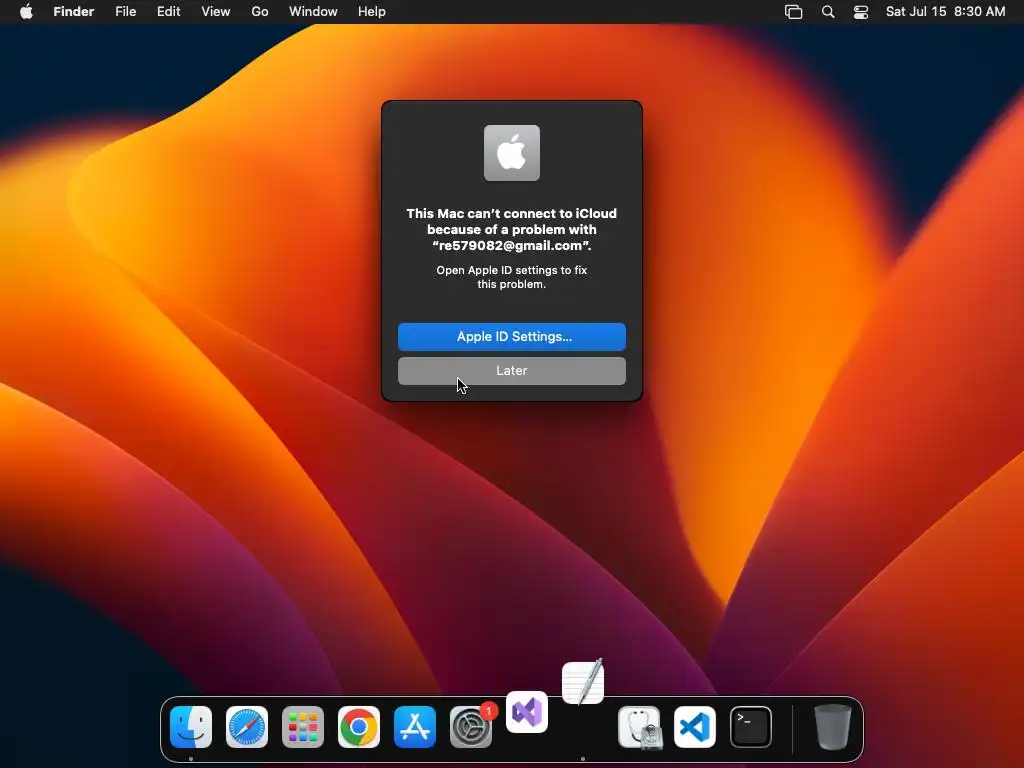Open the Help menu

coord(372,11)
